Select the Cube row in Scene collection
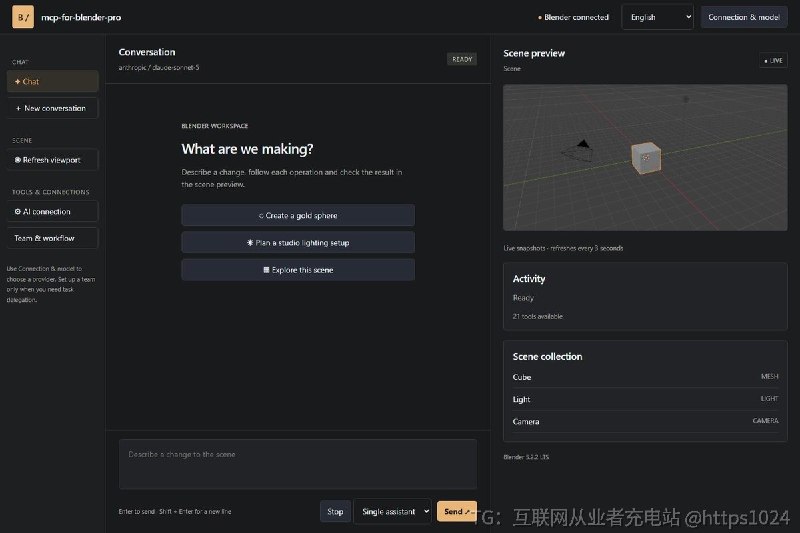 point(645,377)
